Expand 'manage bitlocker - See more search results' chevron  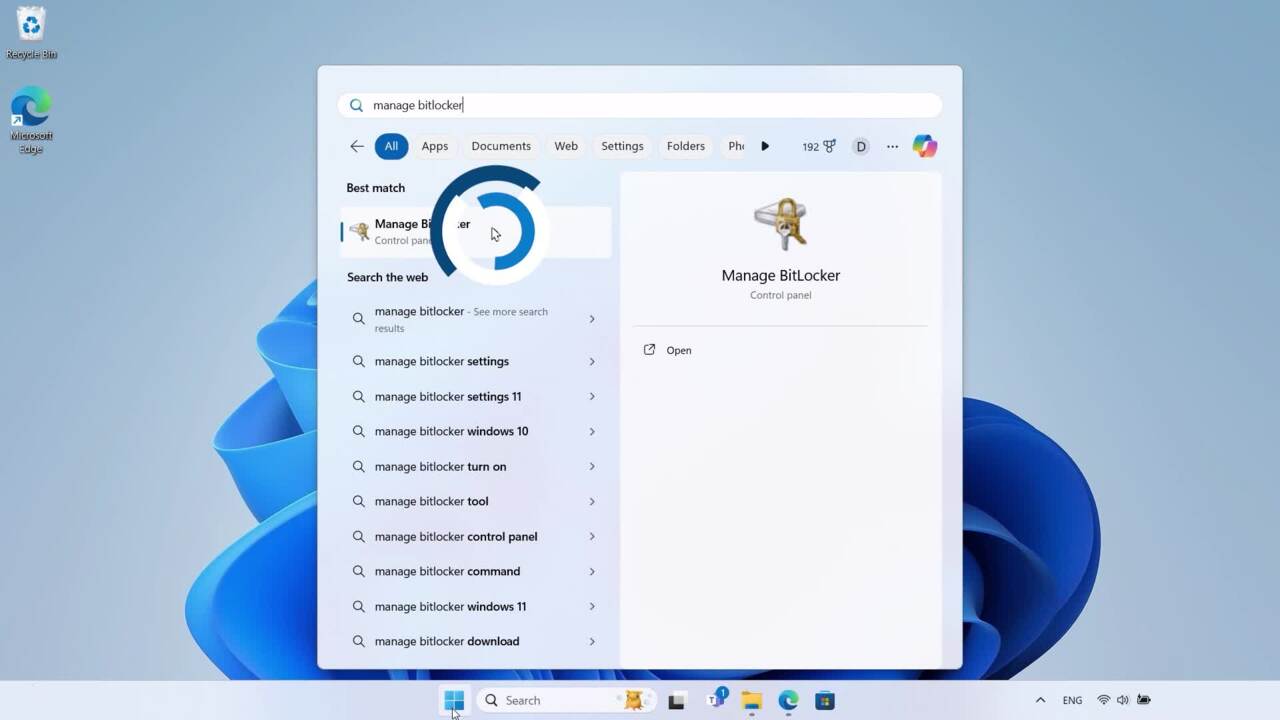click(592, 319)
